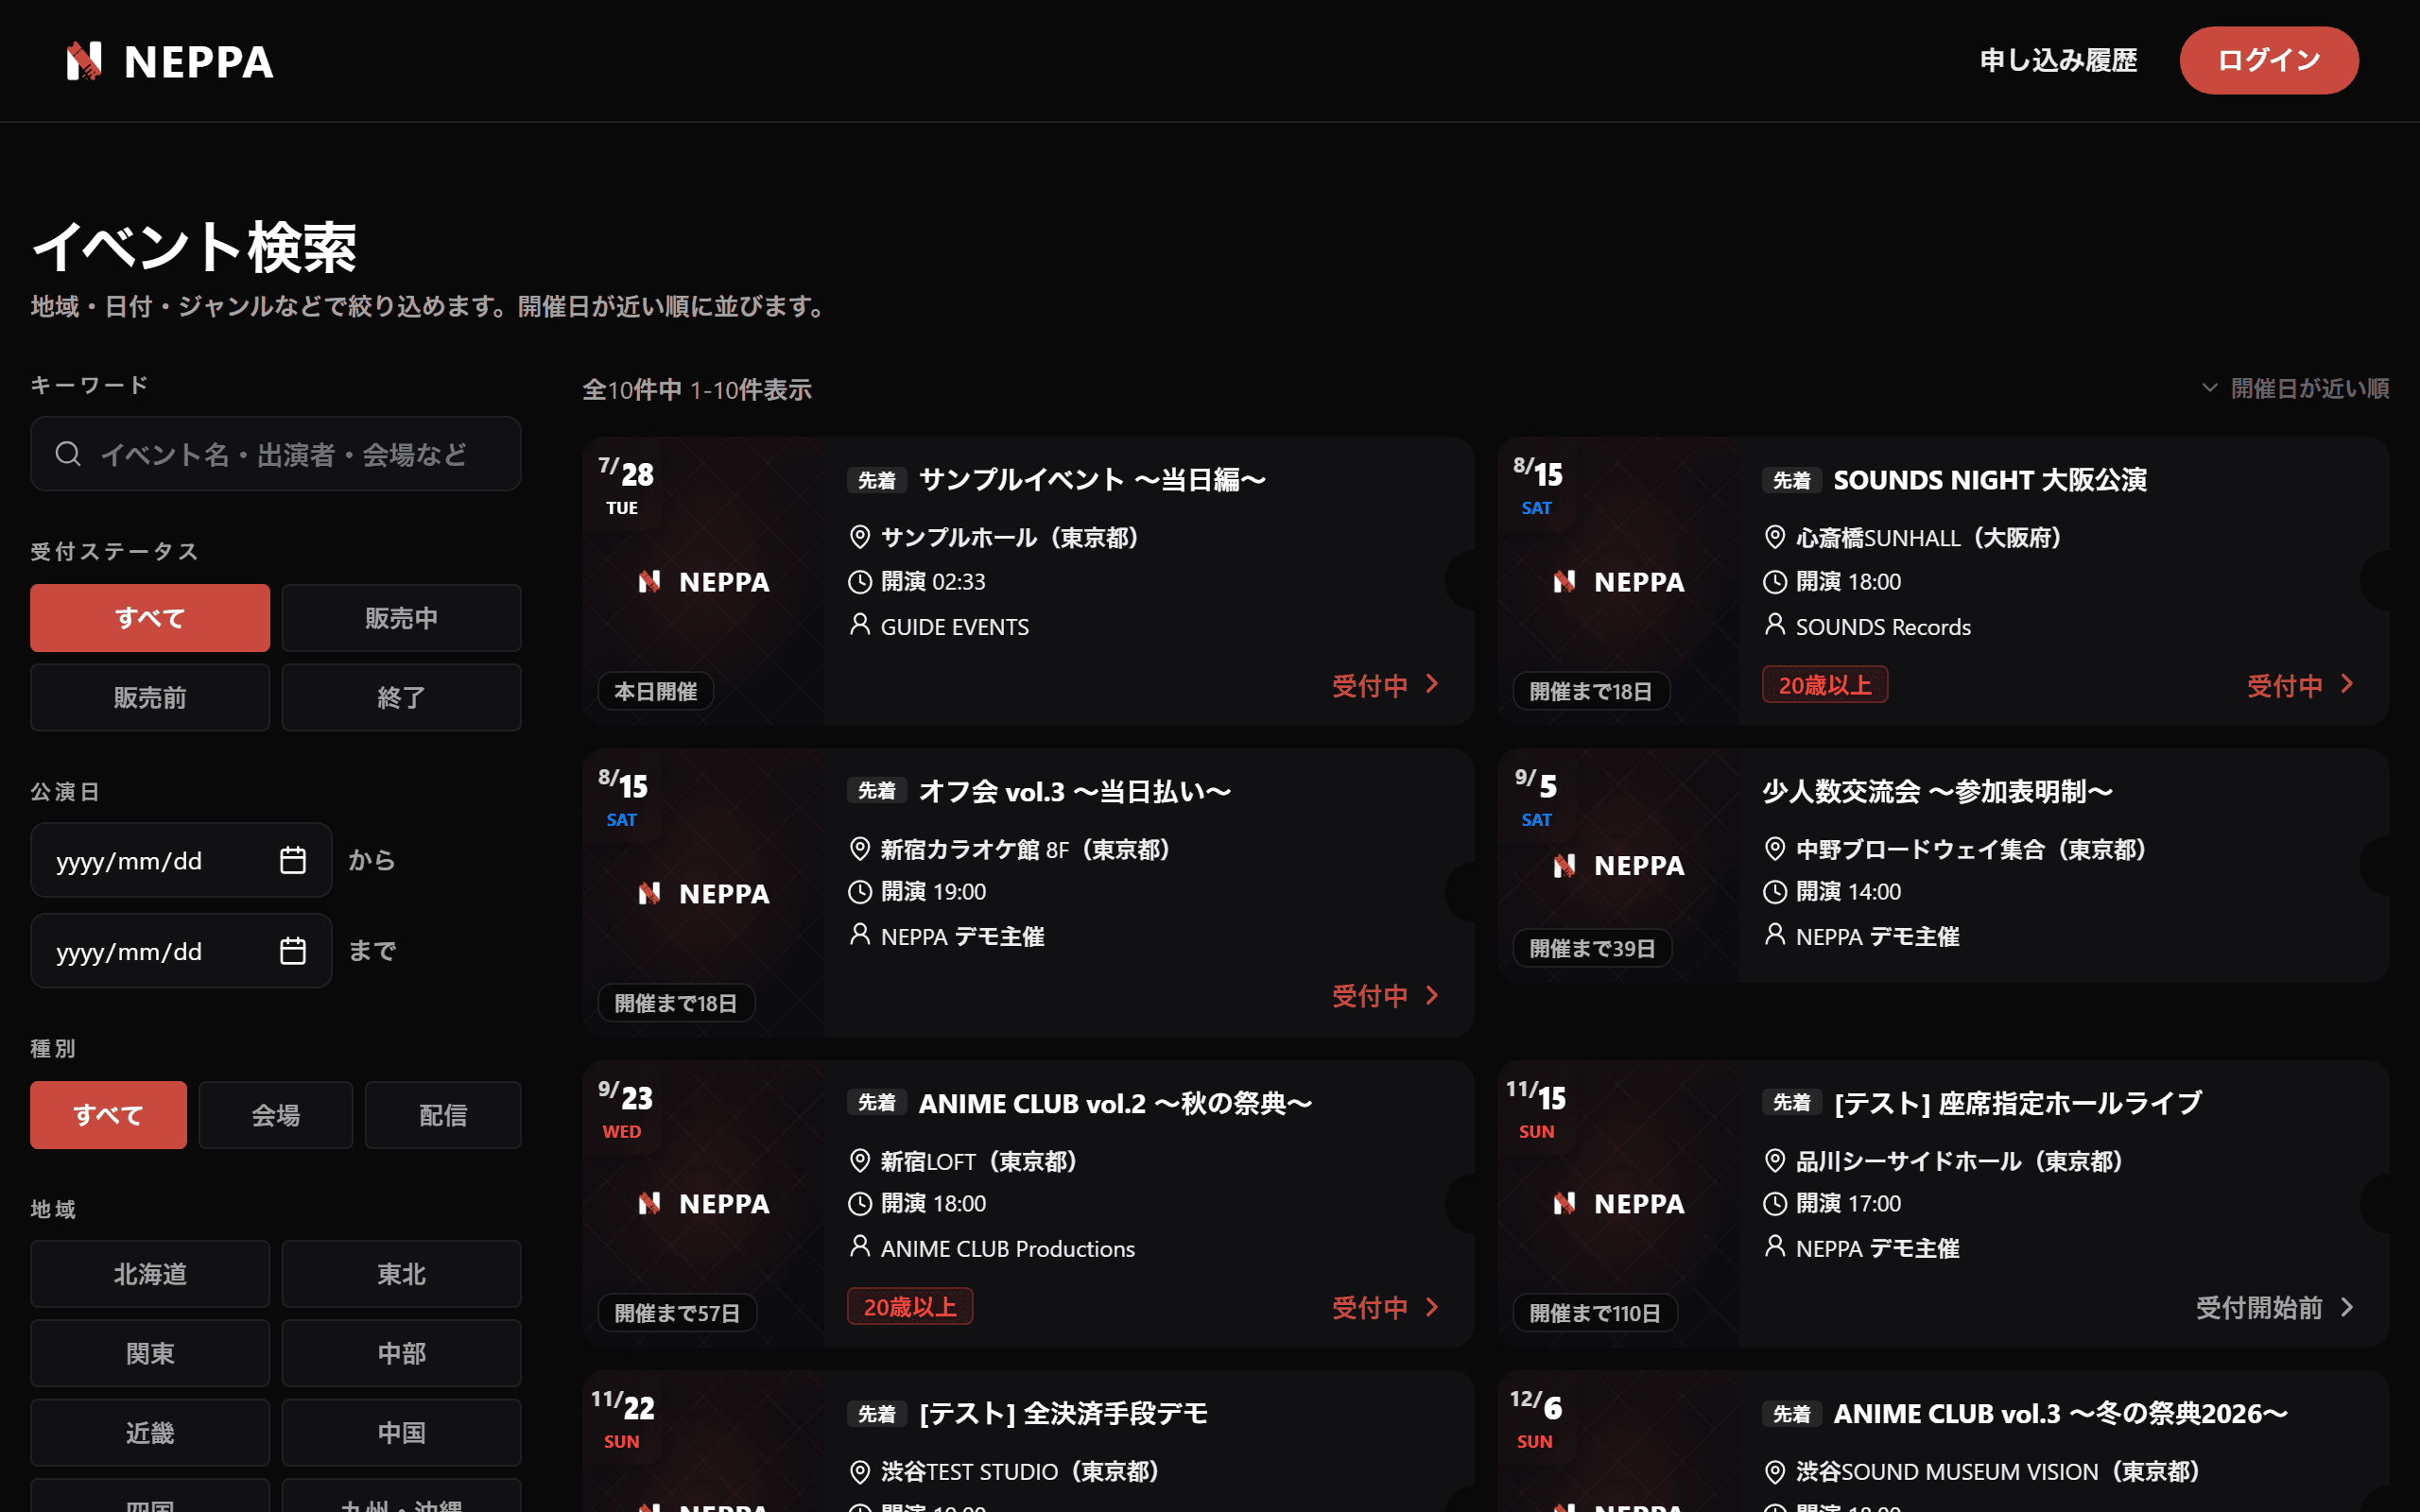The height and width of the screenshot is (1512, 2420).
Task: Click location pin icon for 品川シーサイドホール
Action: coord(1774,1161)
